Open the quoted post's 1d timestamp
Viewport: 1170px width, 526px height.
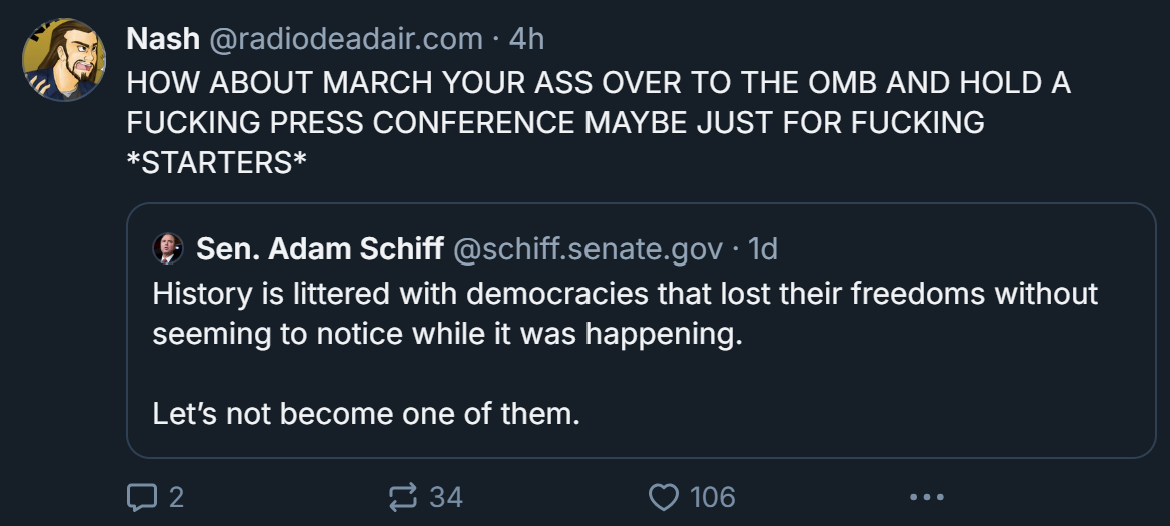[x=763, y=248]
